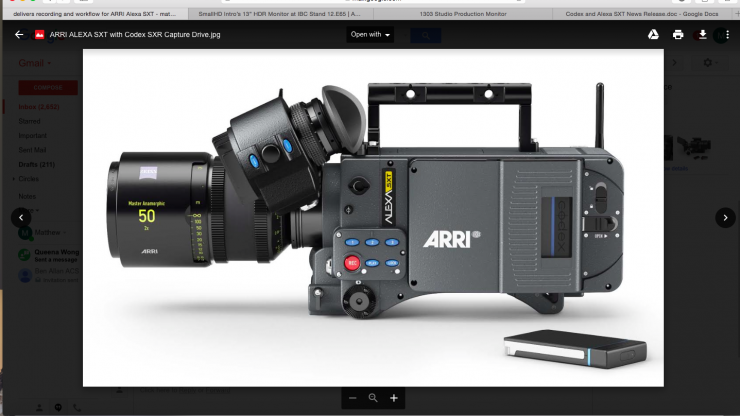Go to next attachment with right arrow

(724, 217)
